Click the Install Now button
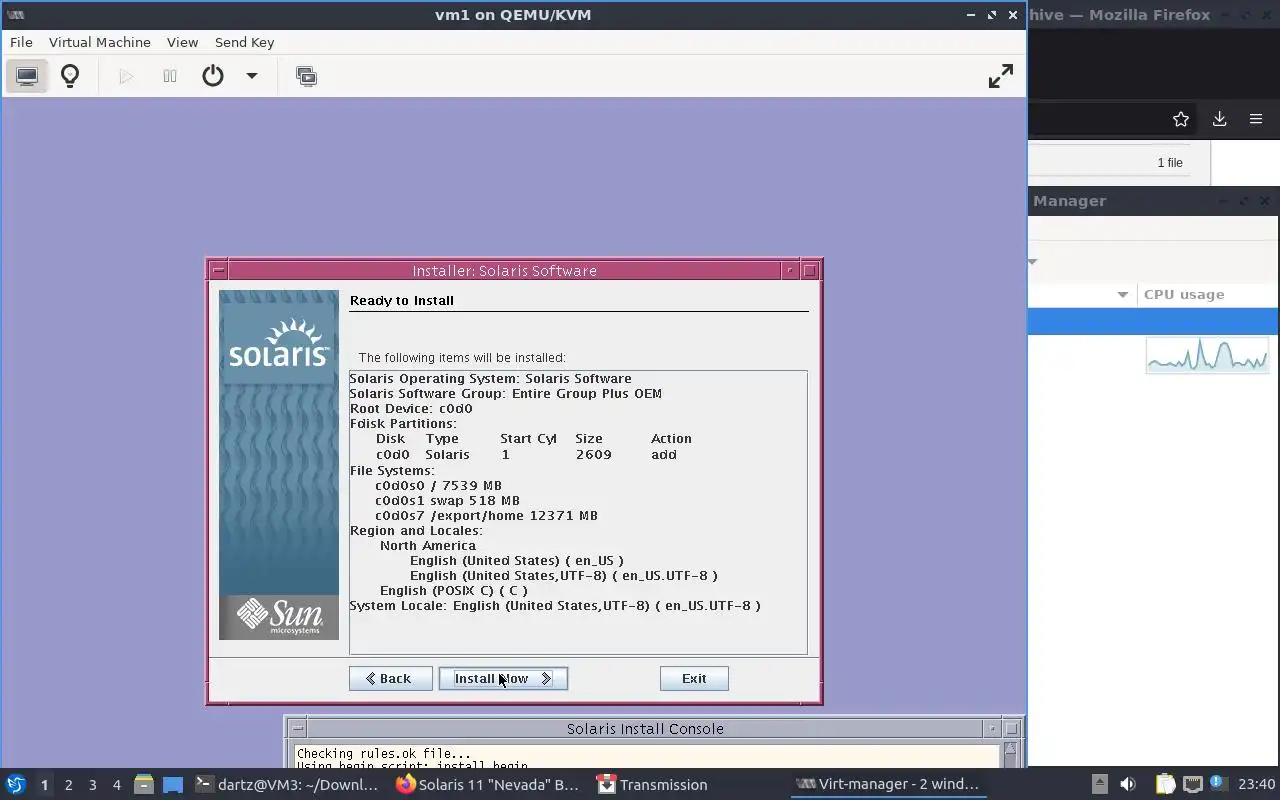1280x800 pixels. 503,678
